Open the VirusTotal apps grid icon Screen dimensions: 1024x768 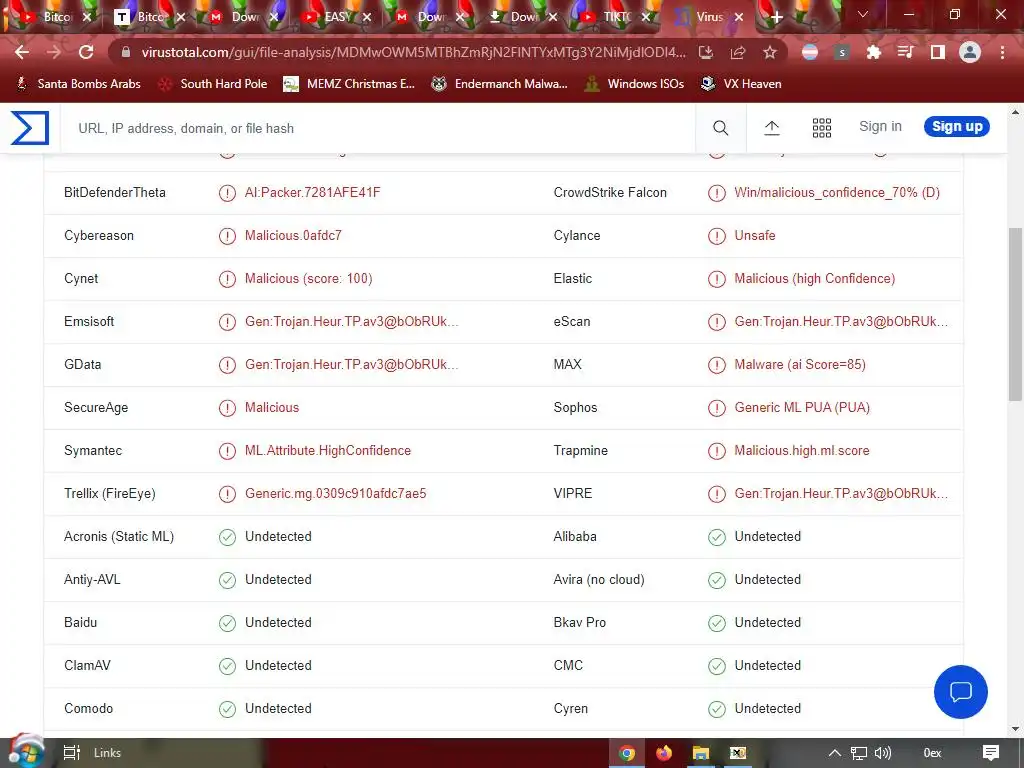pos(822,128)
